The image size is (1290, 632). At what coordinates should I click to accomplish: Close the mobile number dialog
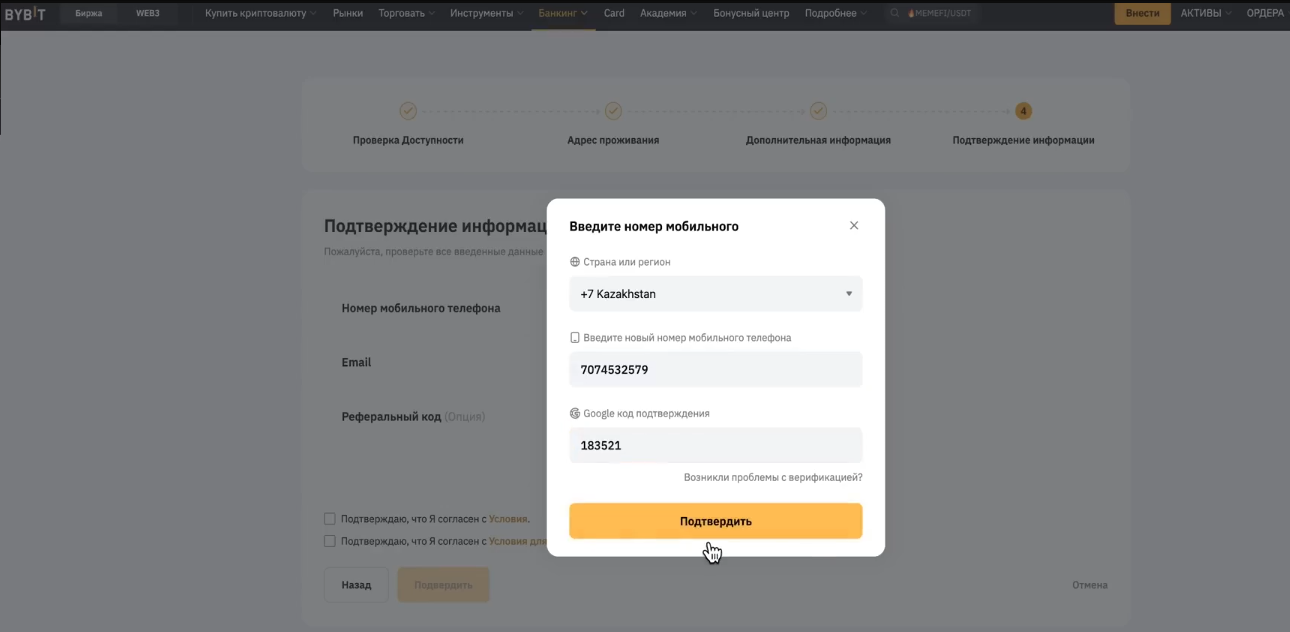point(854,226)
